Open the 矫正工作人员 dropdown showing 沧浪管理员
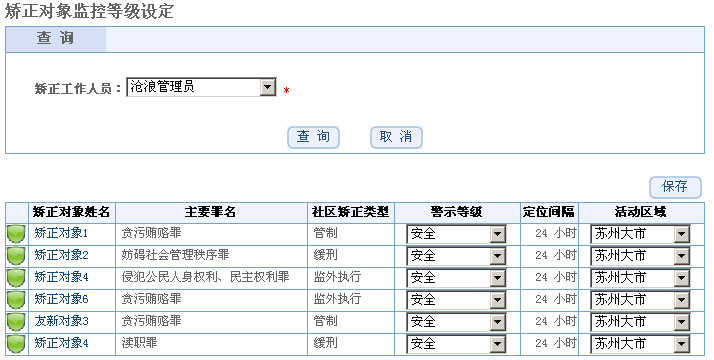Screen dimensions: 714x360 tap(201, 87)
